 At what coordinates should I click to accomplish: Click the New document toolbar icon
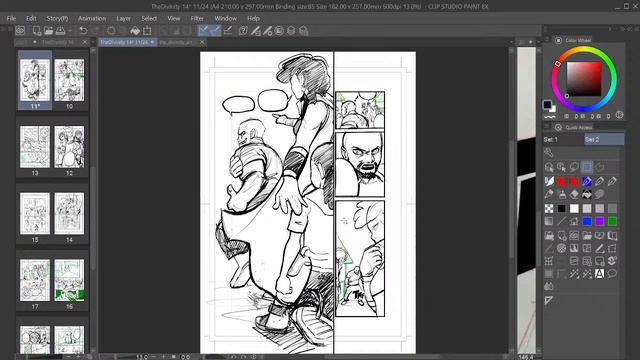click(37, 31)
